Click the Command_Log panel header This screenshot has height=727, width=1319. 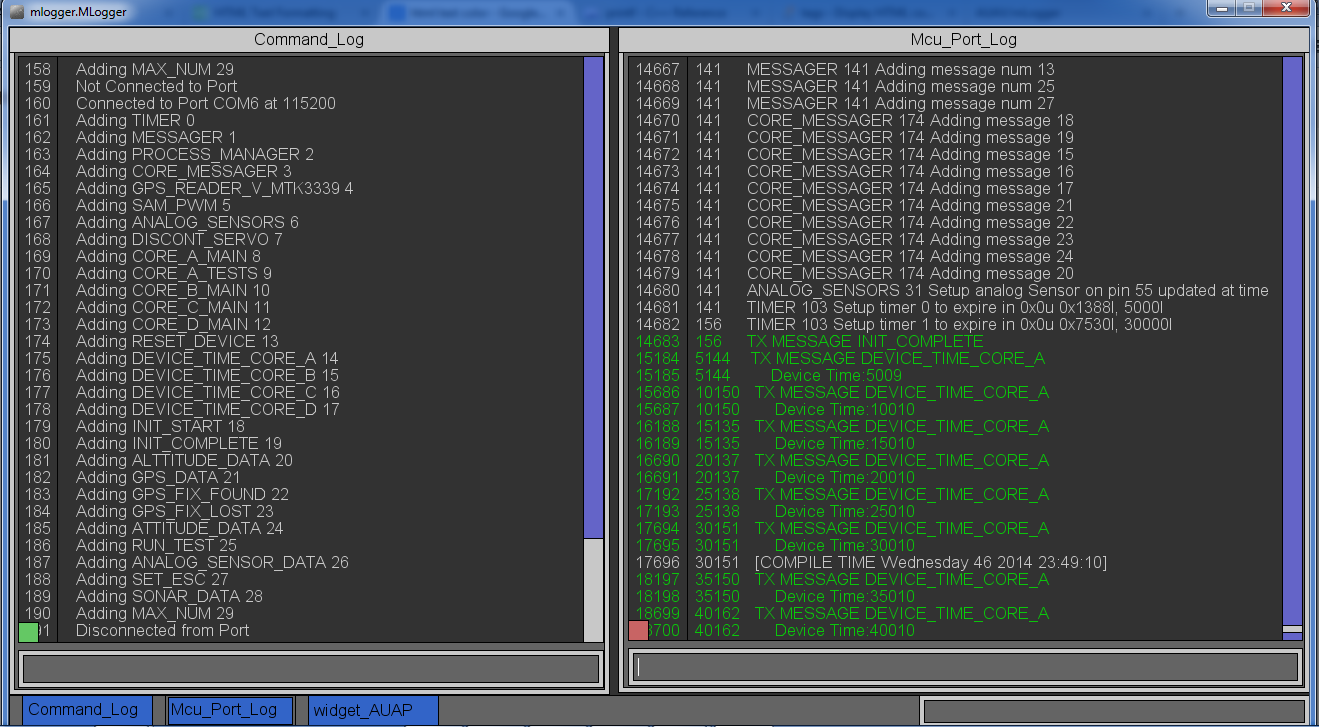point(309,40)
